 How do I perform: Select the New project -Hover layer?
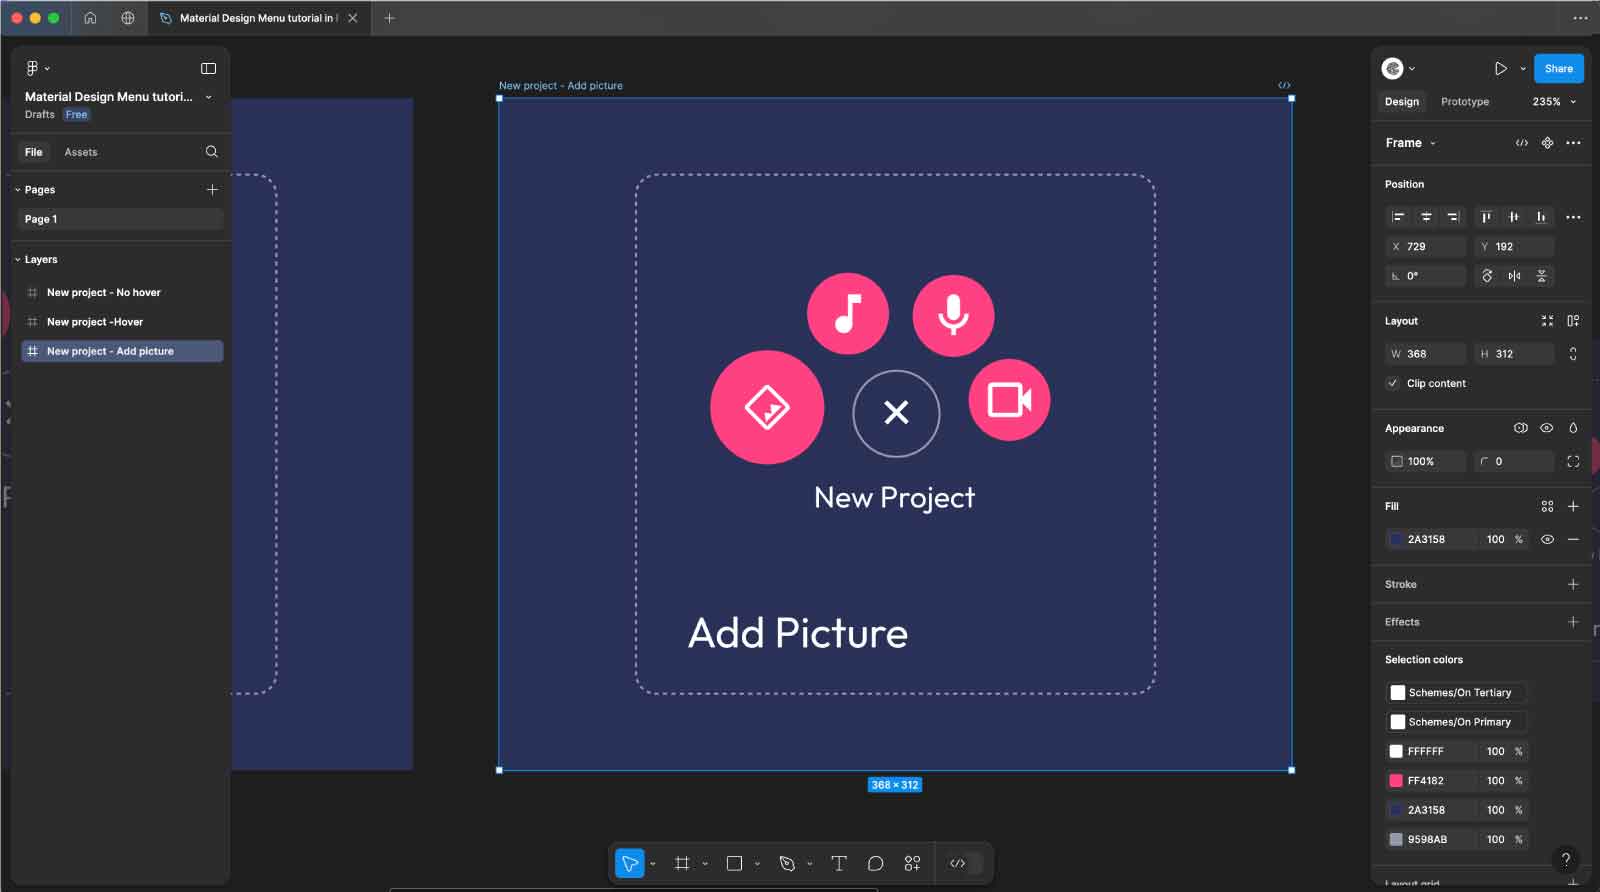click(x=95, y=322)
